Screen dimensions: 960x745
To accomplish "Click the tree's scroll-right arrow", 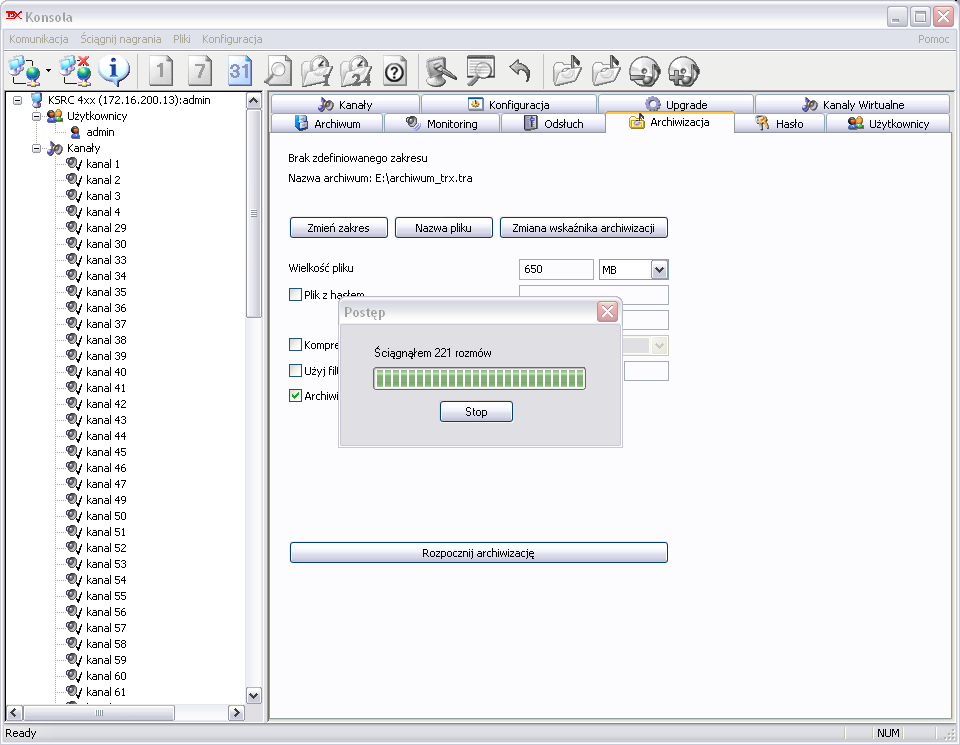I will point(236,713).
